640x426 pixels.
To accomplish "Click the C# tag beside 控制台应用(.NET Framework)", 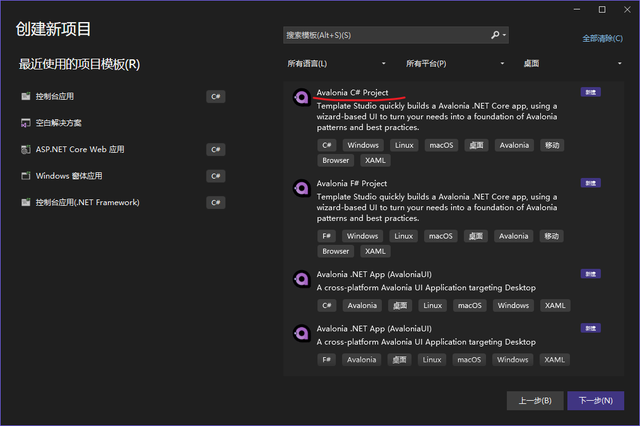I will [216, 203].
